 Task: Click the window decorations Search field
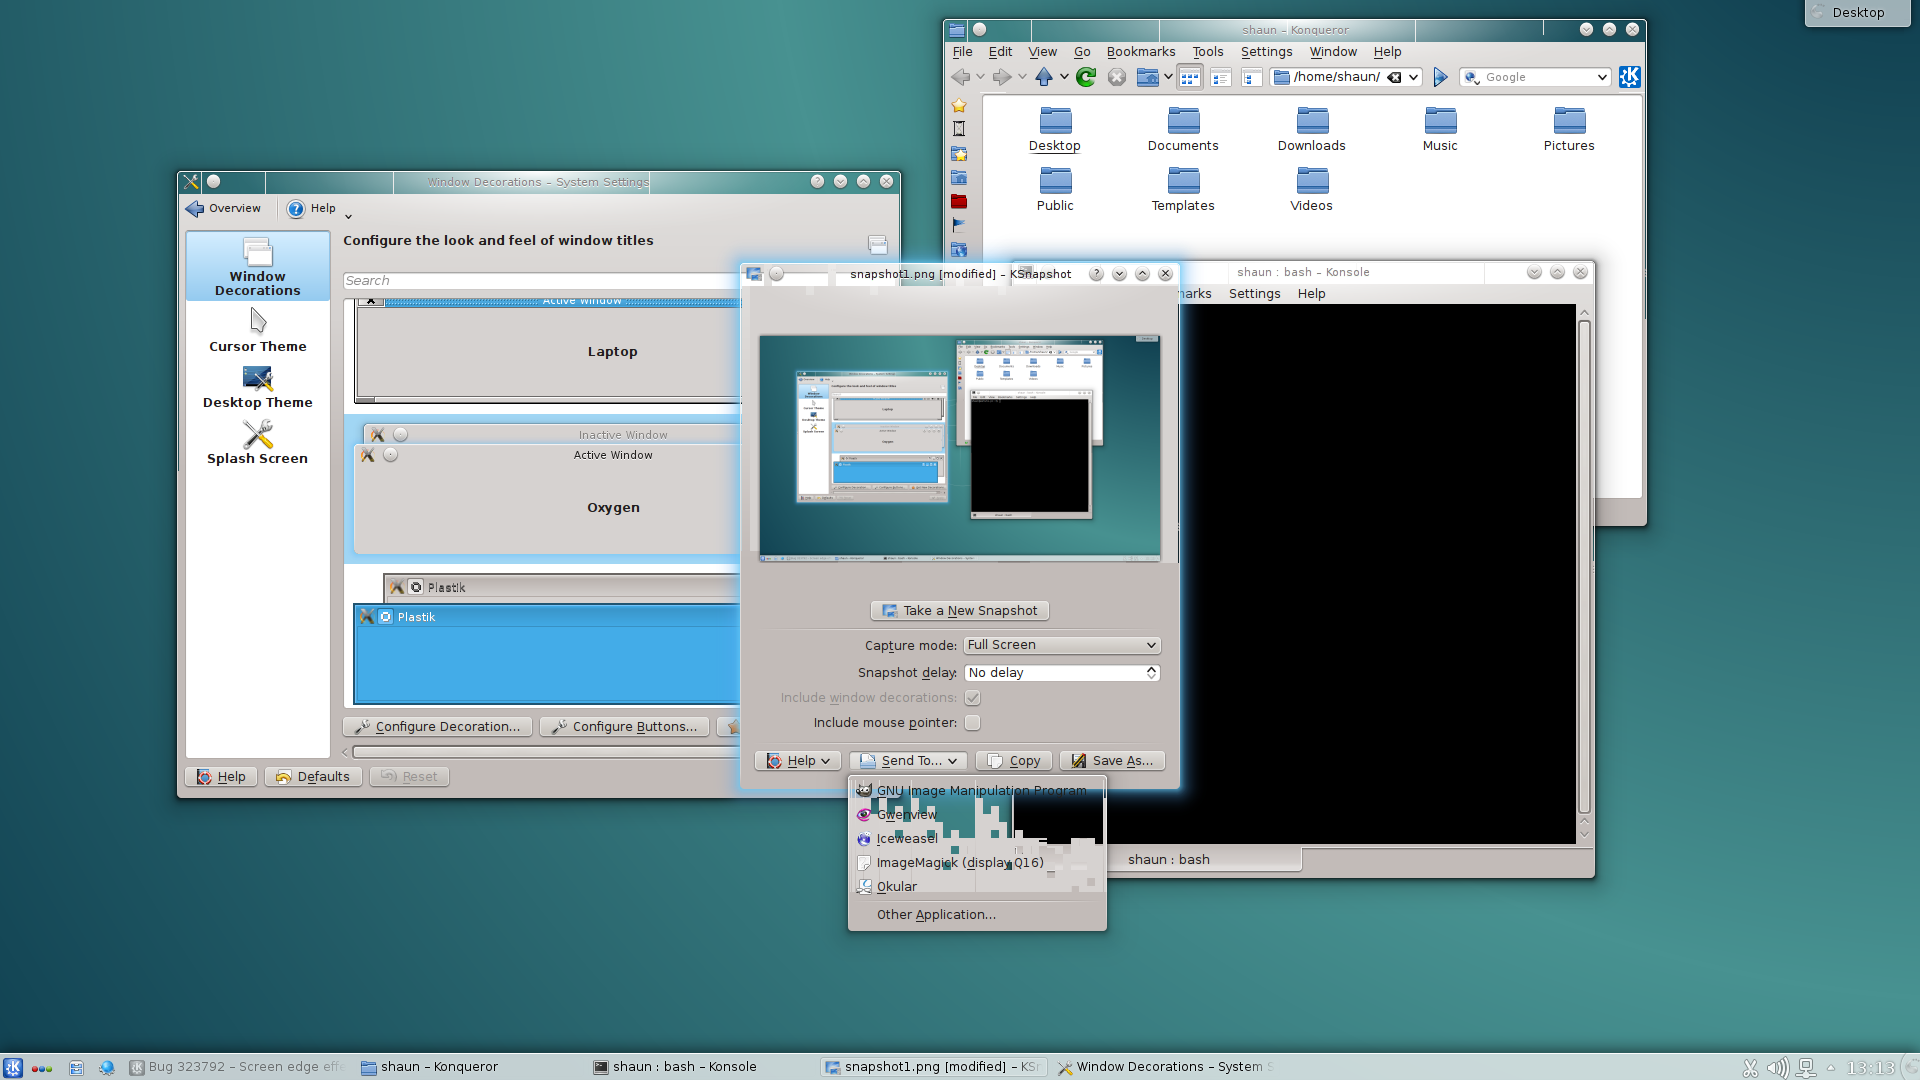(540, 281)
